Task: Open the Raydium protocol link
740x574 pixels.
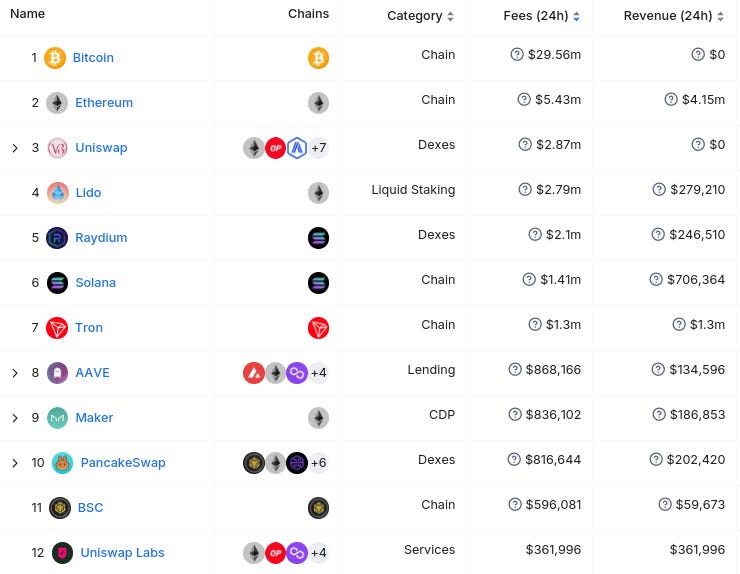Action: click(101, 237)
